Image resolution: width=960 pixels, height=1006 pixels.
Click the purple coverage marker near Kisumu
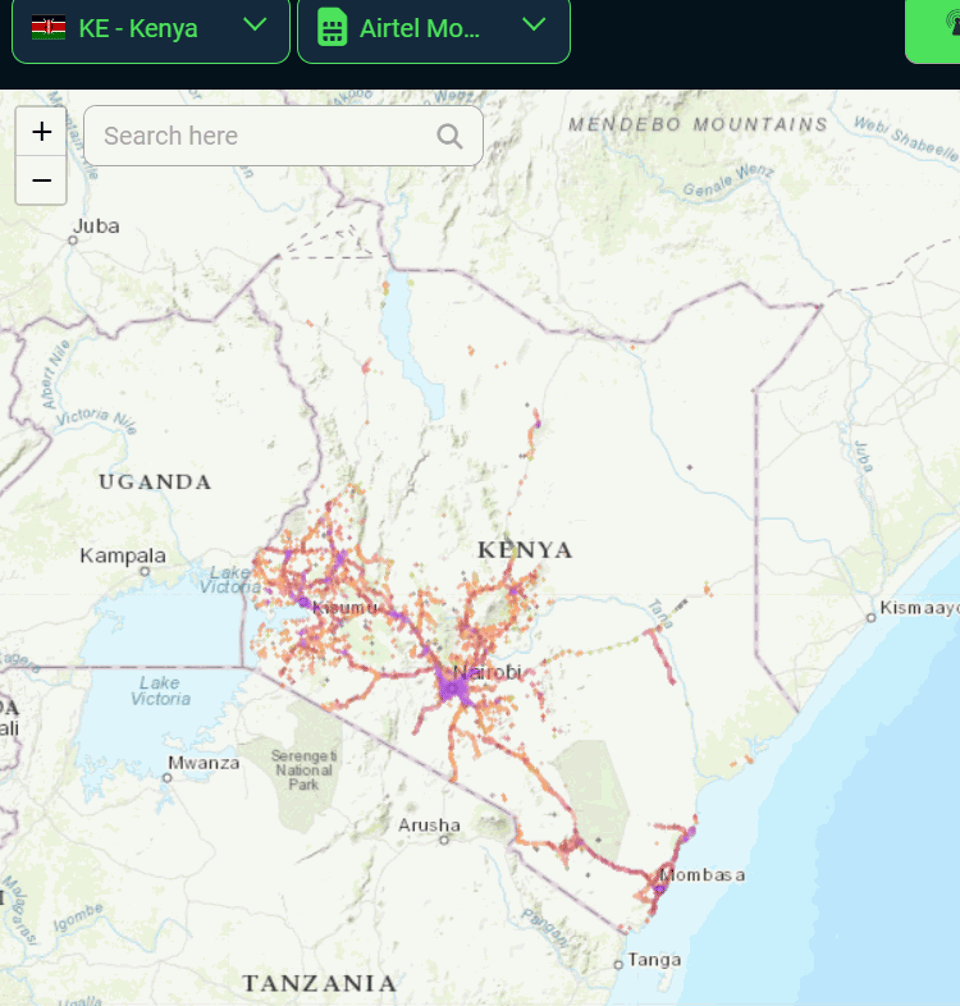pyautogui.click(x=303, y=602)
